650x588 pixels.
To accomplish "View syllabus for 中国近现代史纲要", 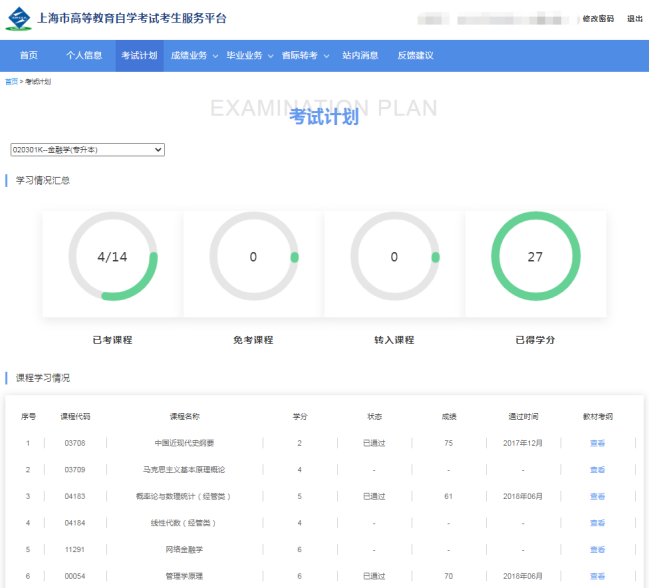I will [597, 443].
